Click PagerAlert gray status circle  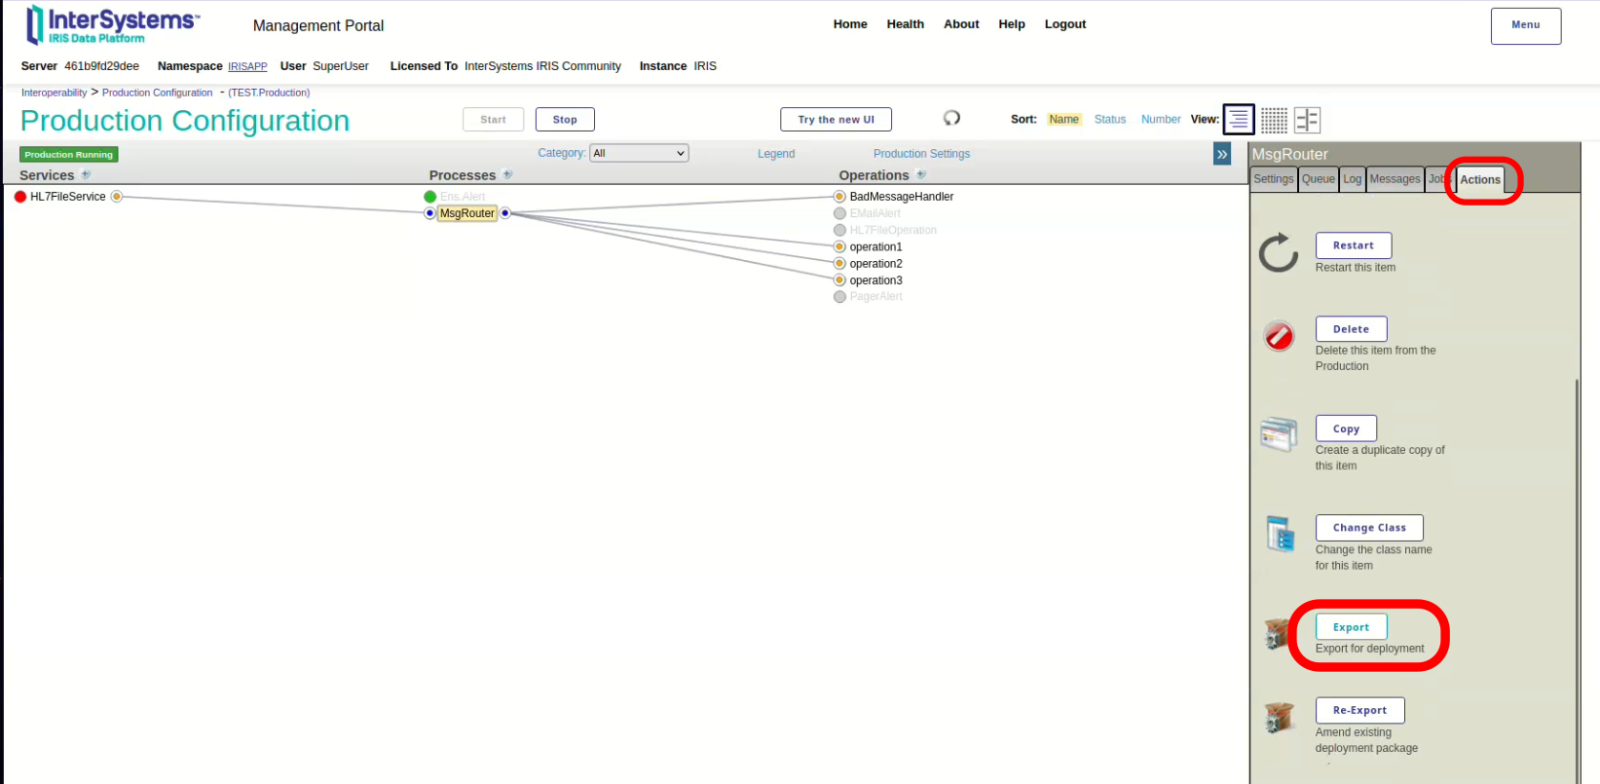[840, 297]
